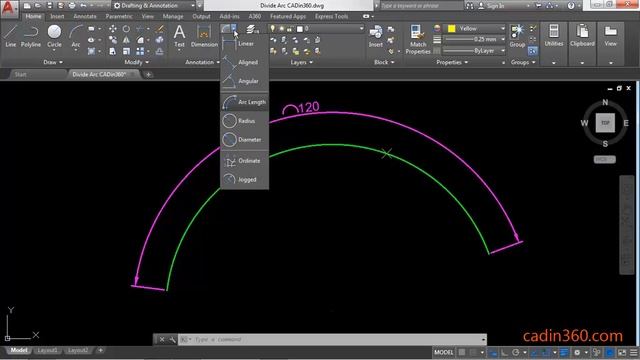Screen dimensions: 640x360
Task: Open the View panel in ribbon
Action: (x=611, y=44)
